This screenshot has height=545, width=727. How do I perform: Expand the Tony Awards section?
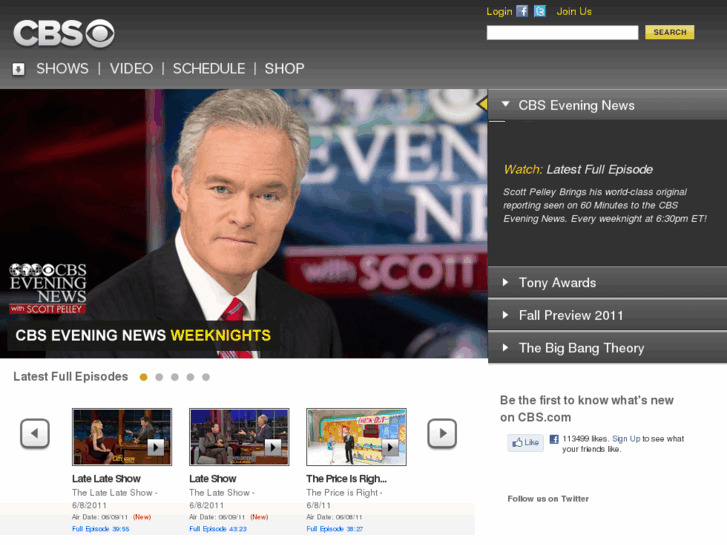point(607,282)
